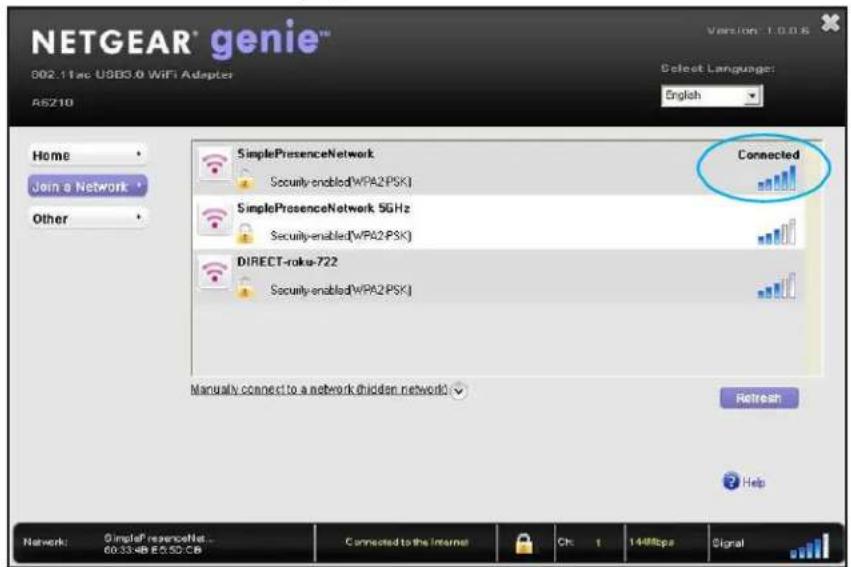Open the Home menu
851x567 pixels.
pos(87,155)
